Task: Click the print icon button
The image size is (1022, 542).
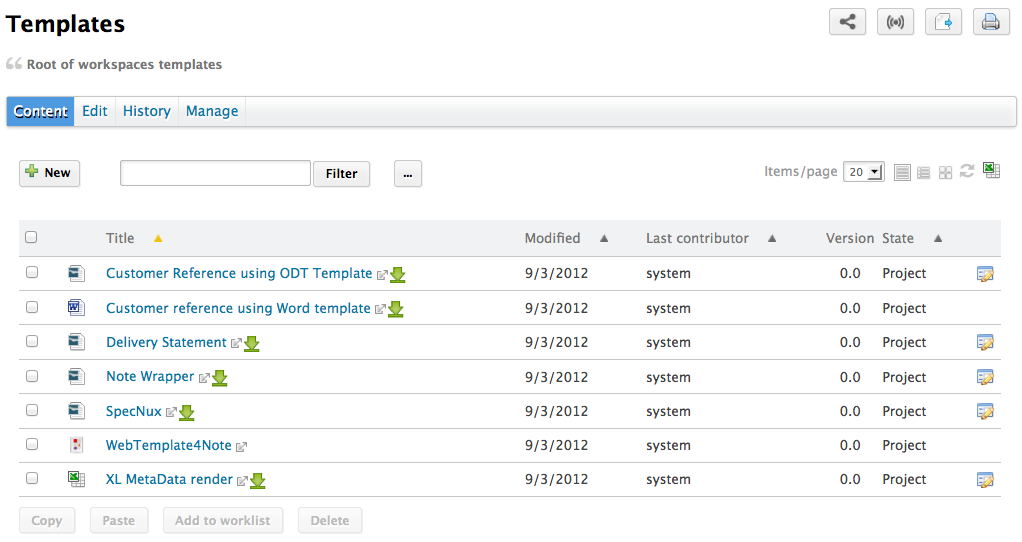Action: [x=990, y=22]
